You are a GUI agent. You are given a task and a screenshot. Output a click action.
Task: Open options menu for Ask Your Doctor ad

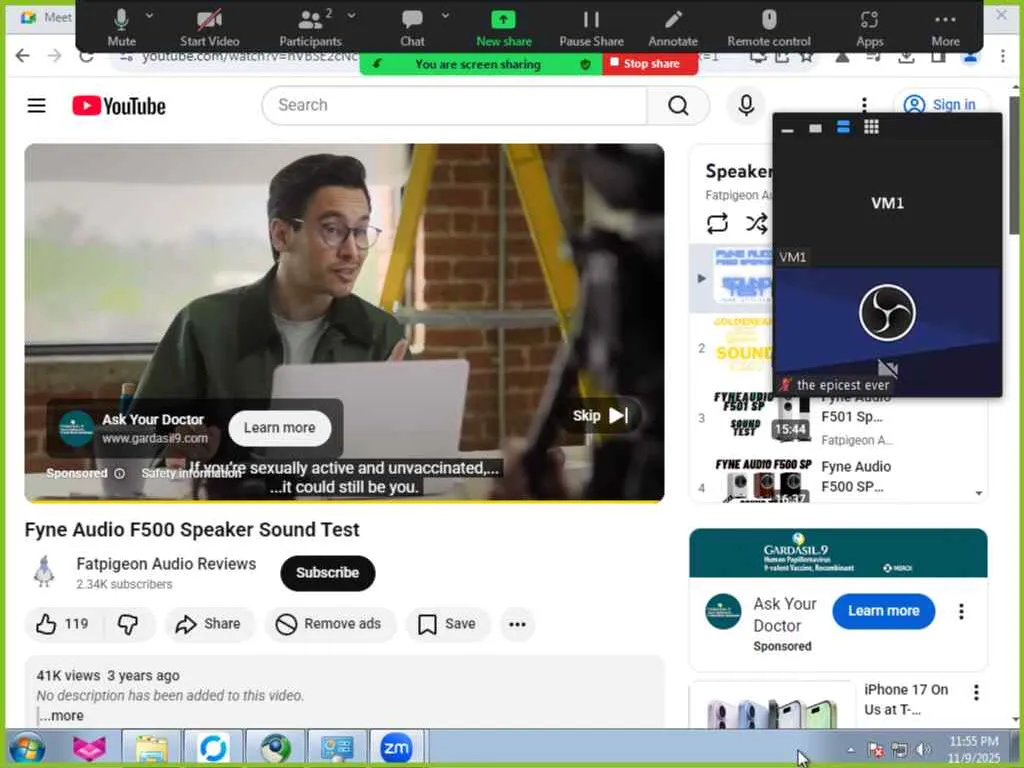pyautogui.click(x=961, y=612)
